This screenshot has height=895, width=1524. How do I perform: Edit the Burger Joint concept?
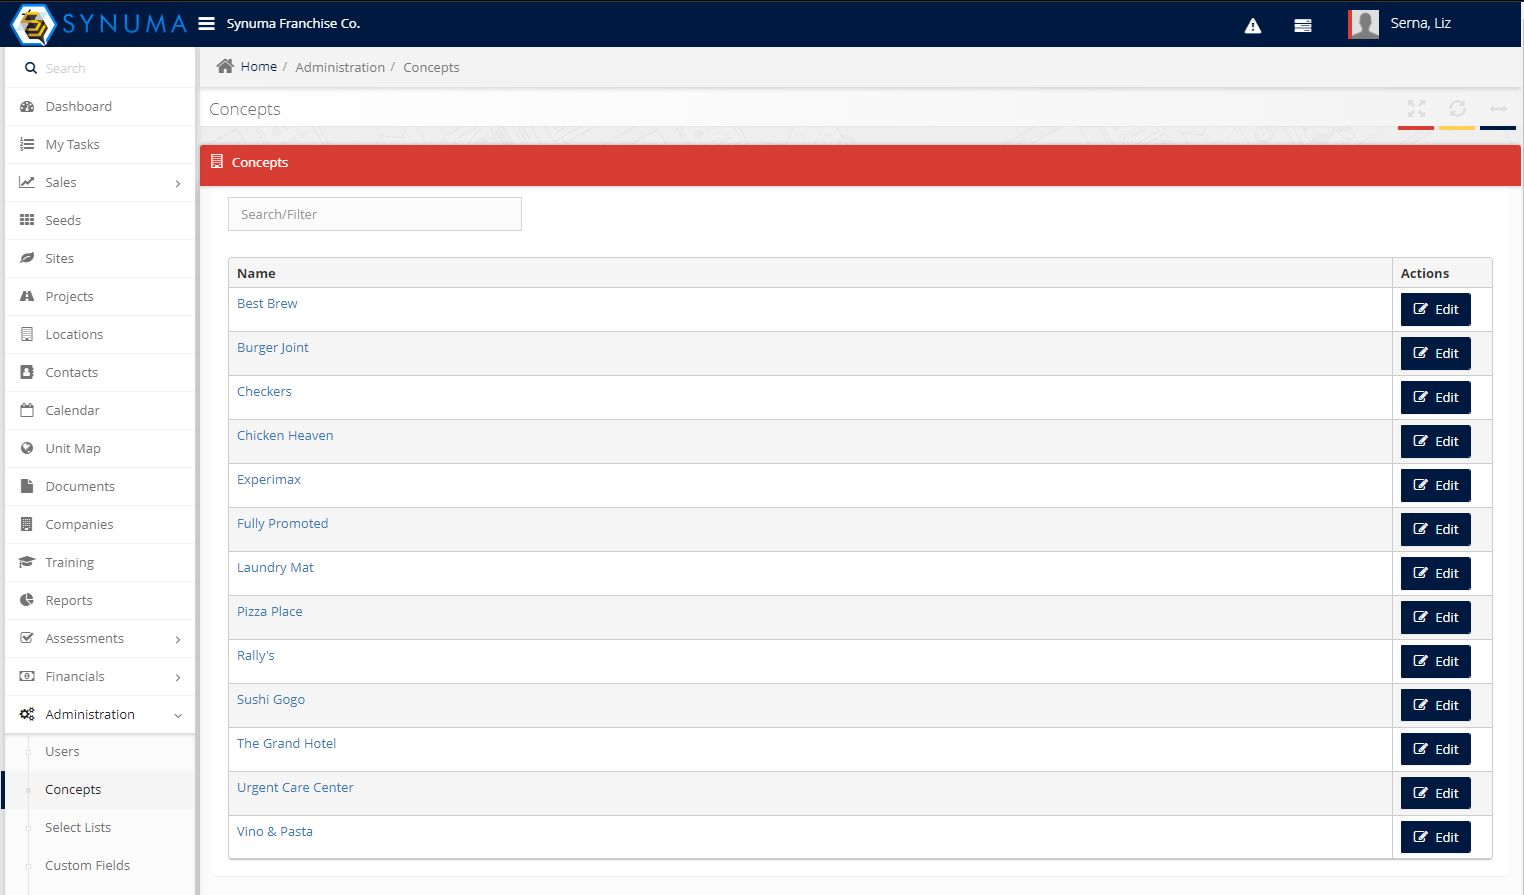pyautogui.click(x=1435, y=353)
